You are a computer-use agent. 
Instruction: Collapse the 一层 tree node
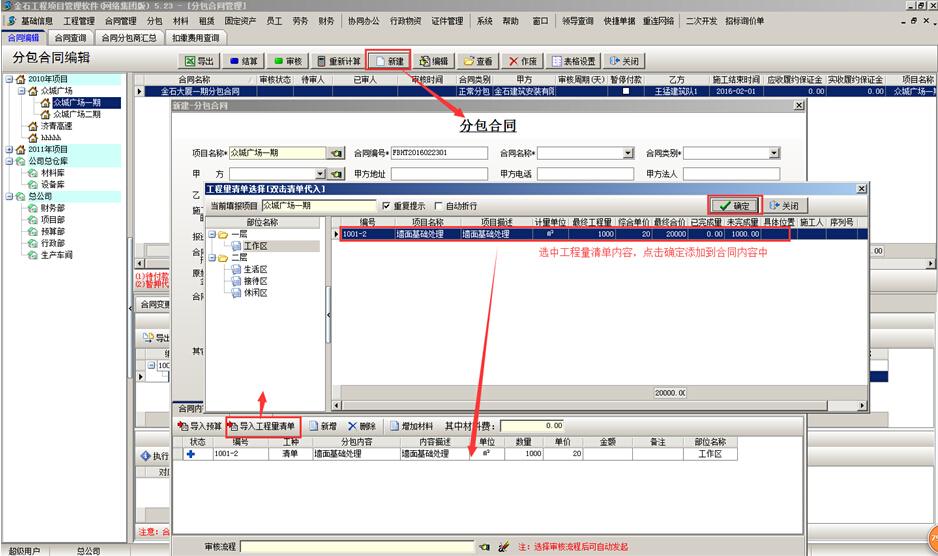pos(212,234)
